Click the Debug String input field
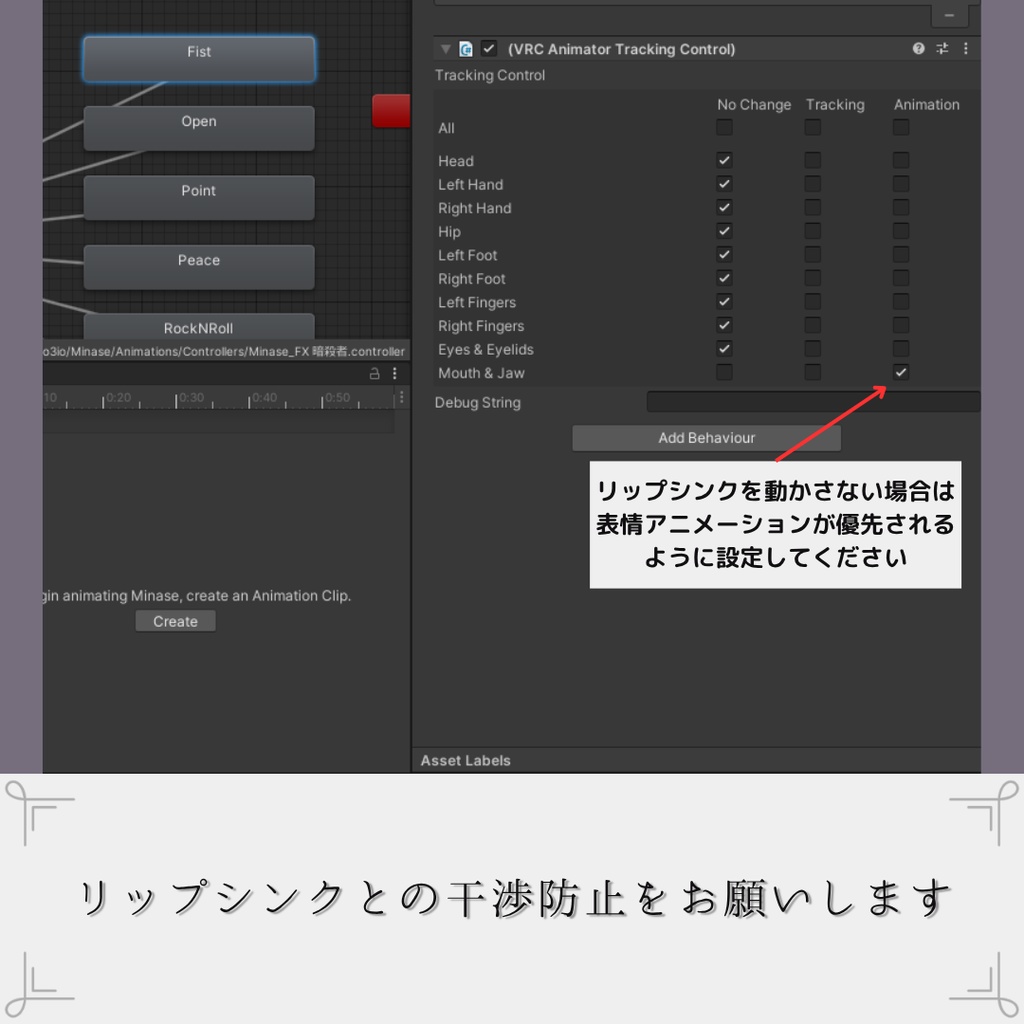This screenshot has height=1024, width=1024. pos(813,402)
